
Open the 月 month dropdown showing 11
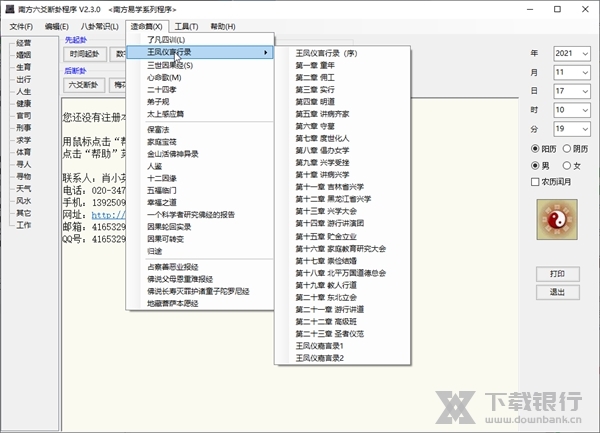572,72
